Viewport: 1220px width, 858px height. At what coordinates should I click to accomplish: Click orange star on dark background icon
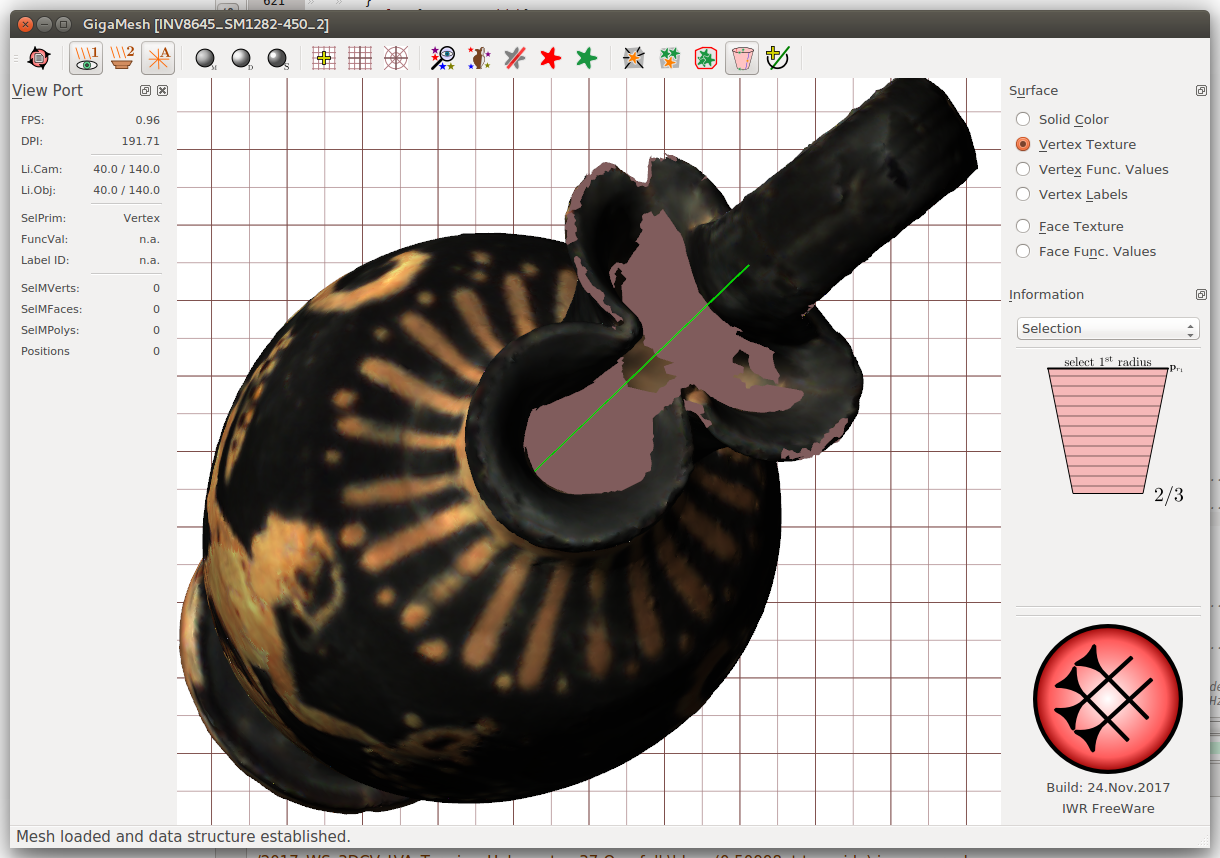click(633, 59)
